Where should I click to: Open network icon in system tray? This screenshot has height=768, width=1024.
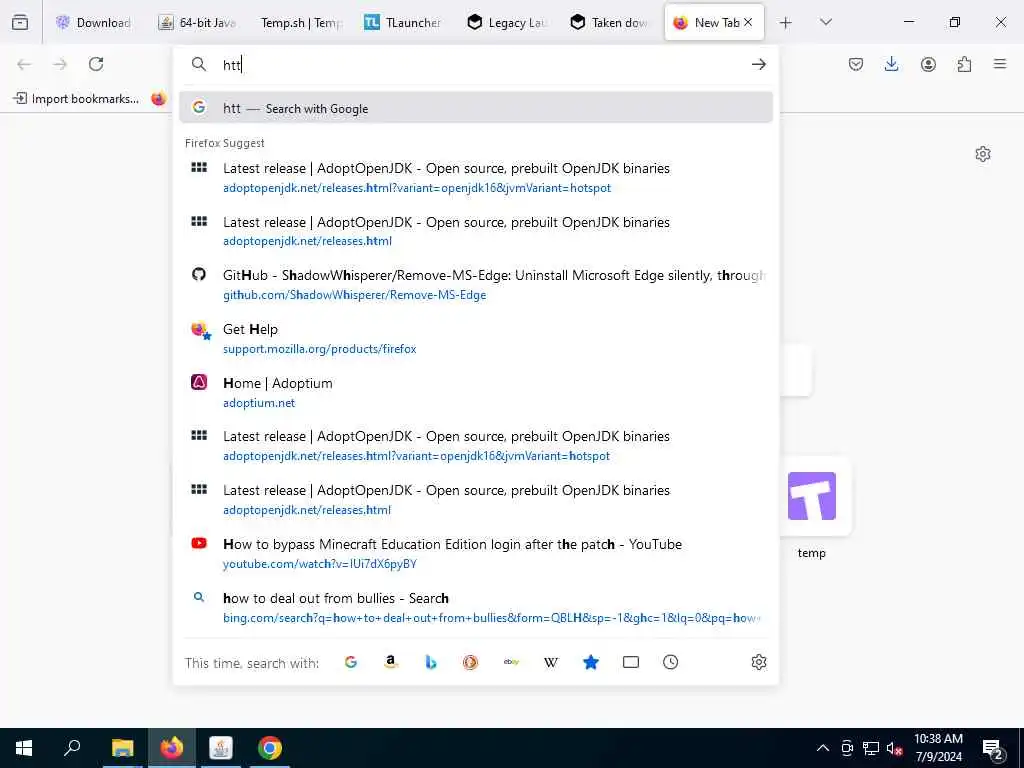point(871,748)
